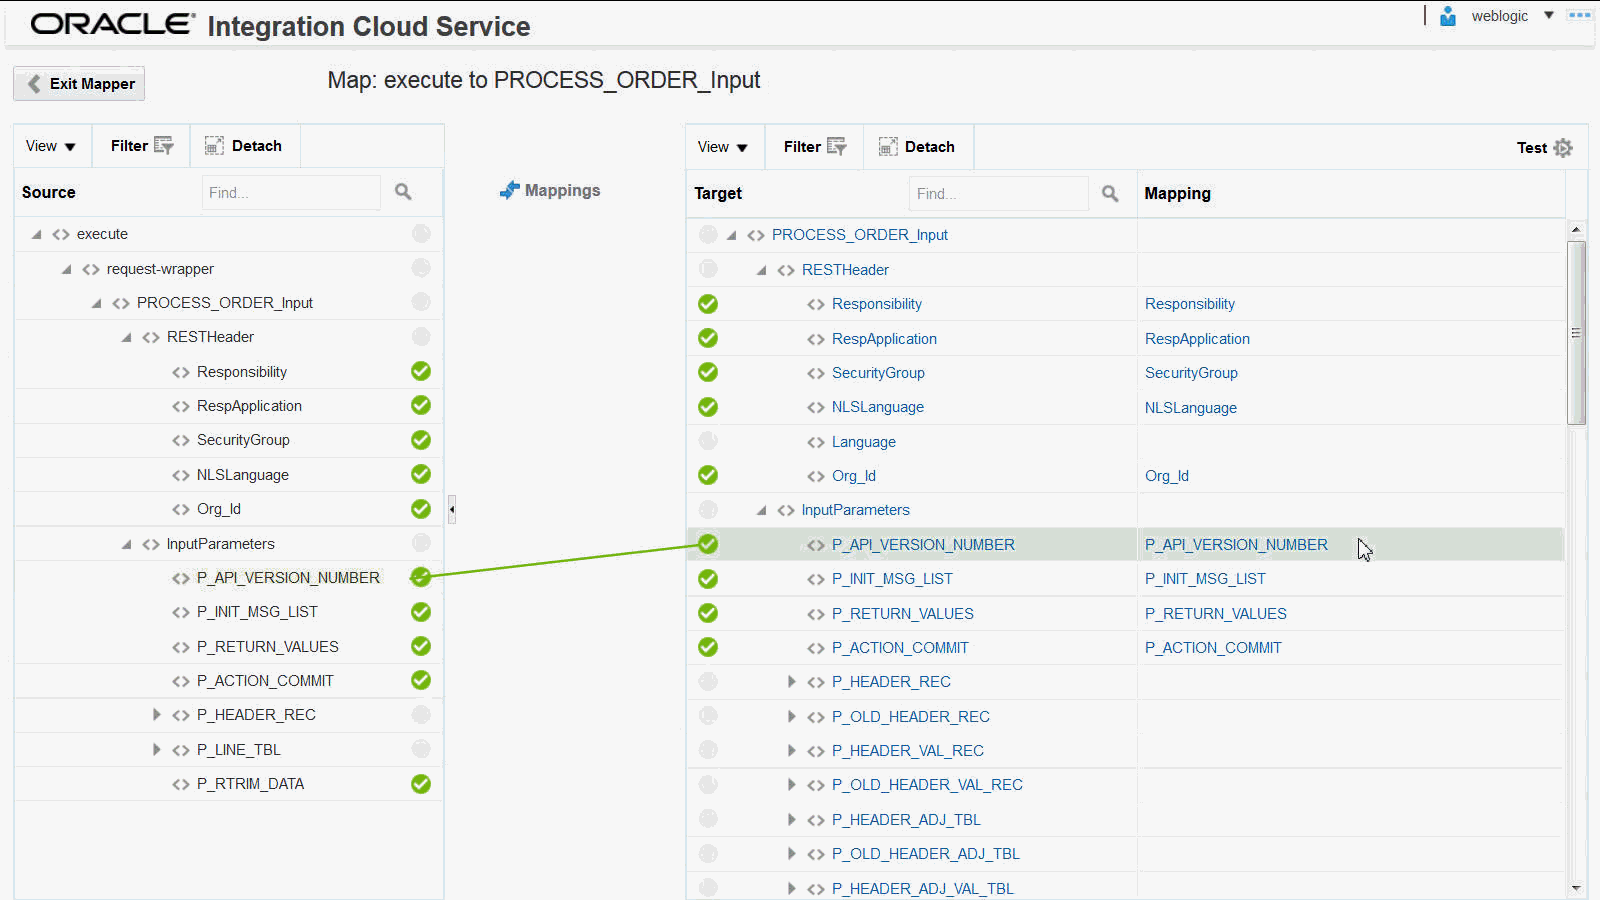Viewport: 1600px width, 900px height.
Task: Click source NLSLanguage mapped checkmark
Action: click(x=421, y=474)
